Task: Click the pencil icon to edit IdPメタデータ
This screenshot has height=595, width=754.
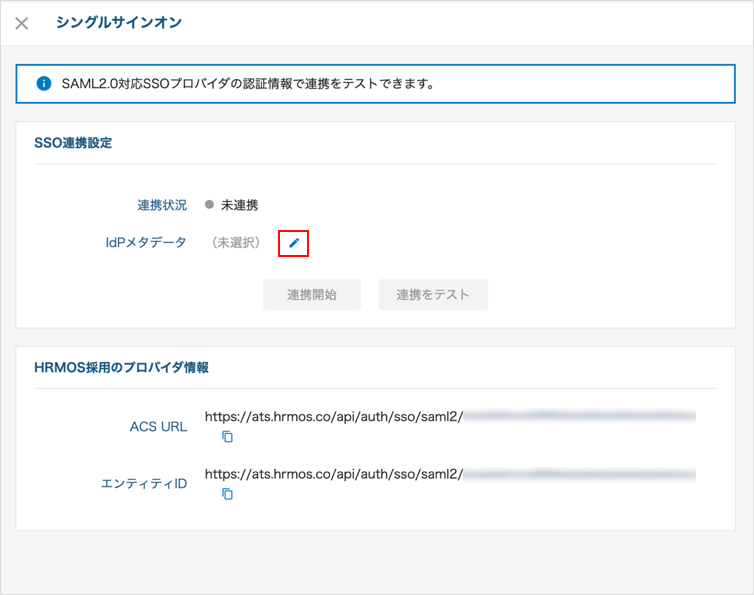Action: coord(293,243)
